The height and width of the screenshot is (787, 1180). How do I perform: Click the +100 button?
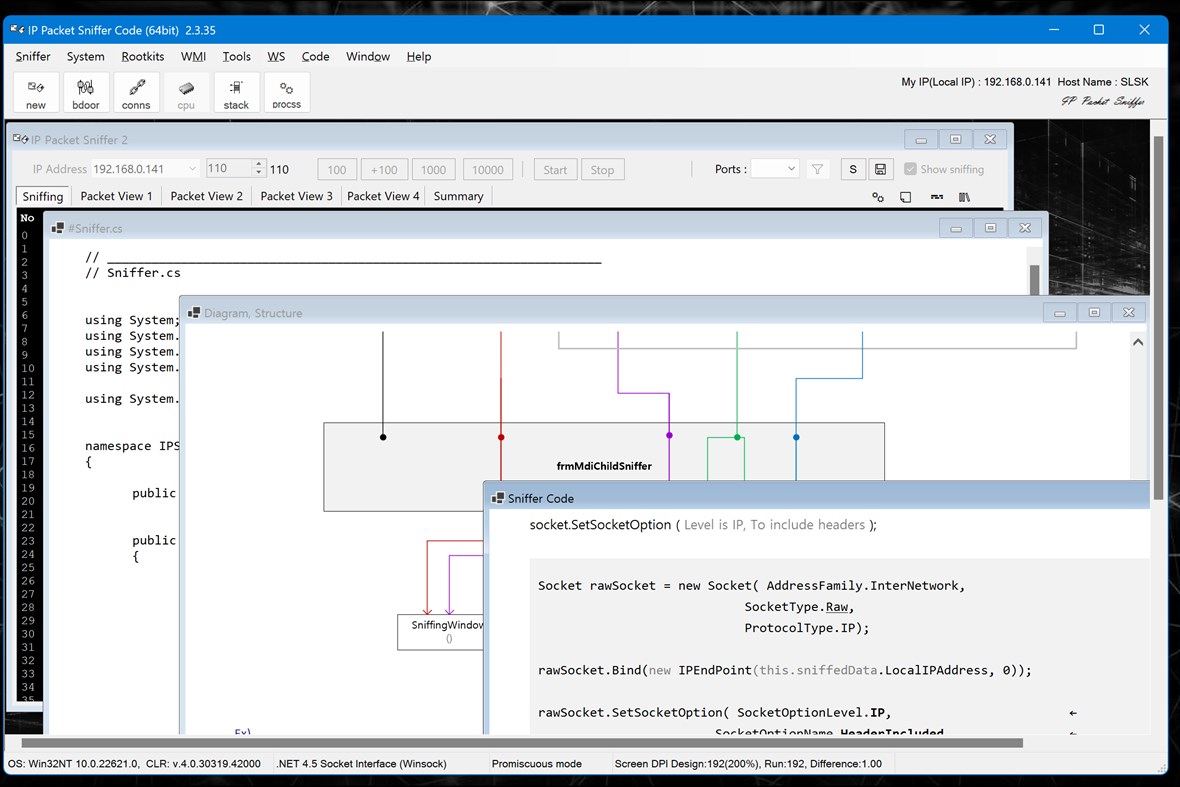(x=384, y=169)
